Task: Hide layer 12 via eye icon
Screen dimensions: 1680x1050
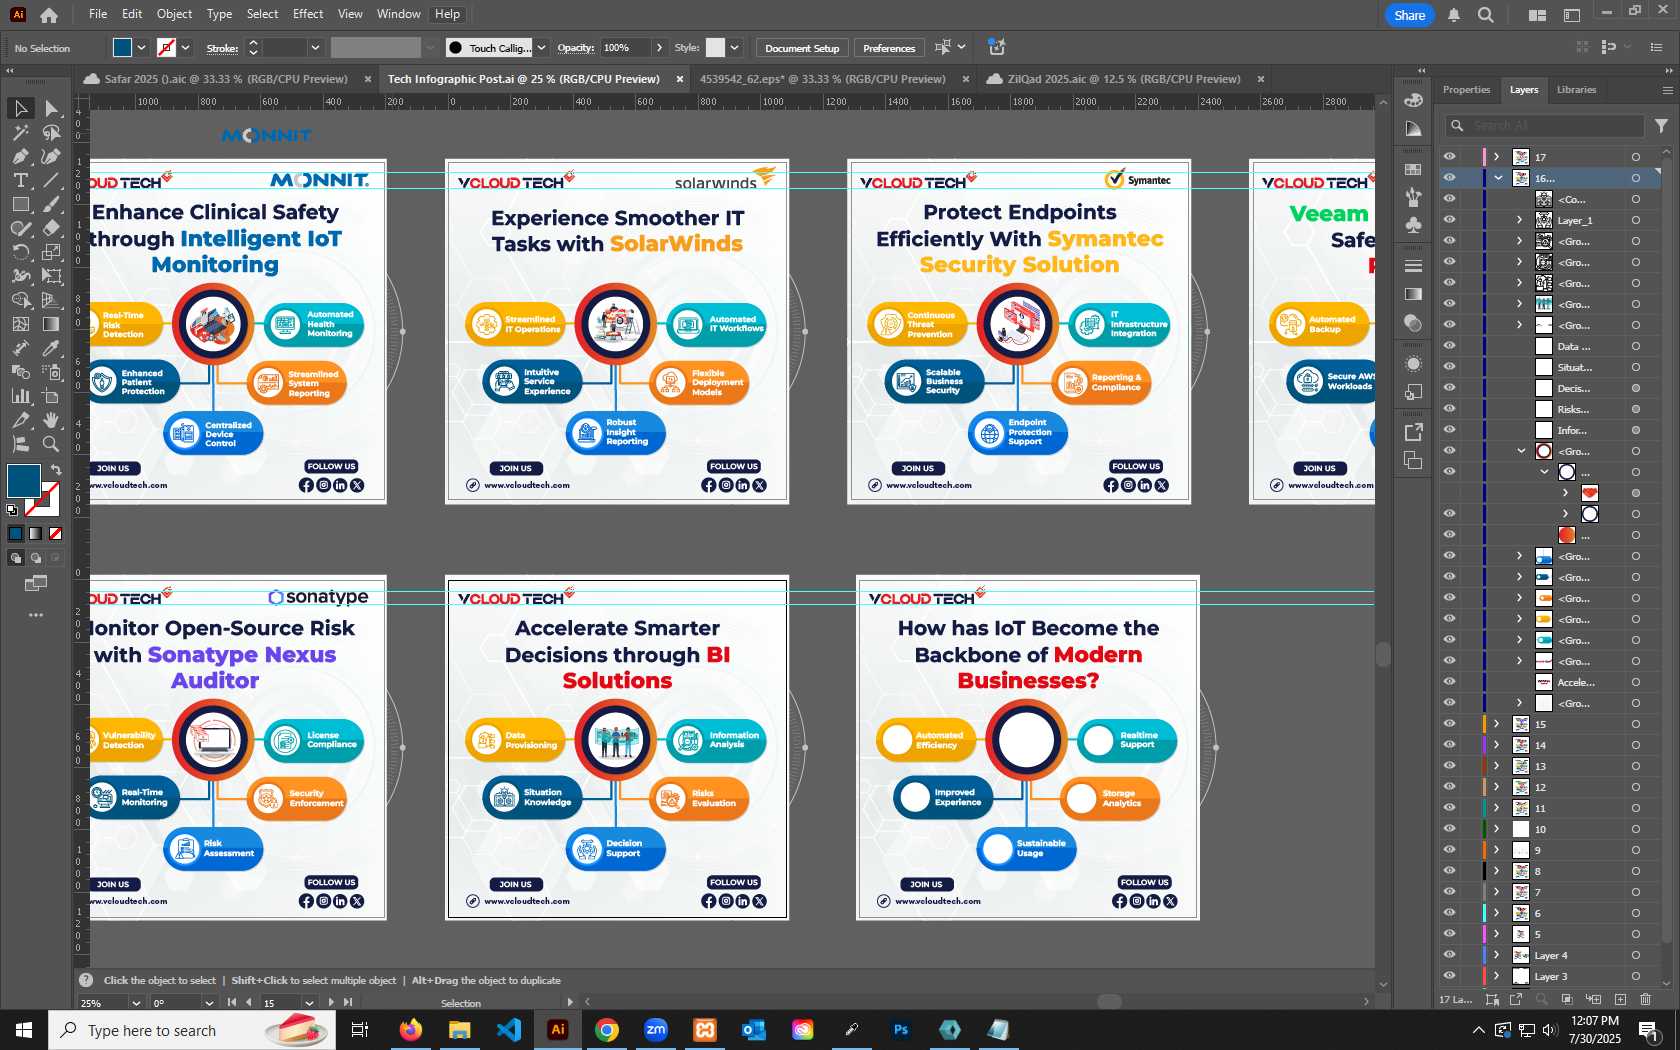Action: click(1449, 787)
